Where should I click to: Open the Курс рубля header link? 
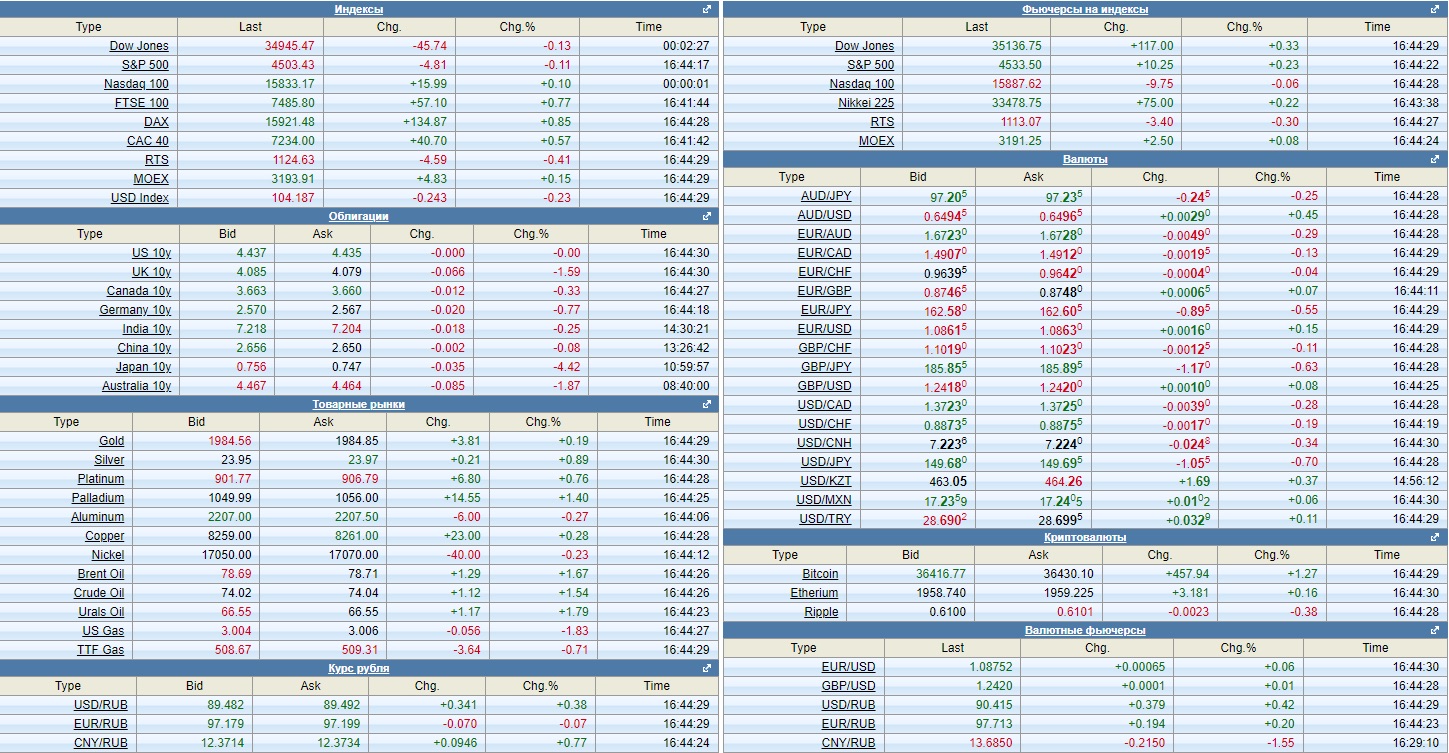click(358, 668)
